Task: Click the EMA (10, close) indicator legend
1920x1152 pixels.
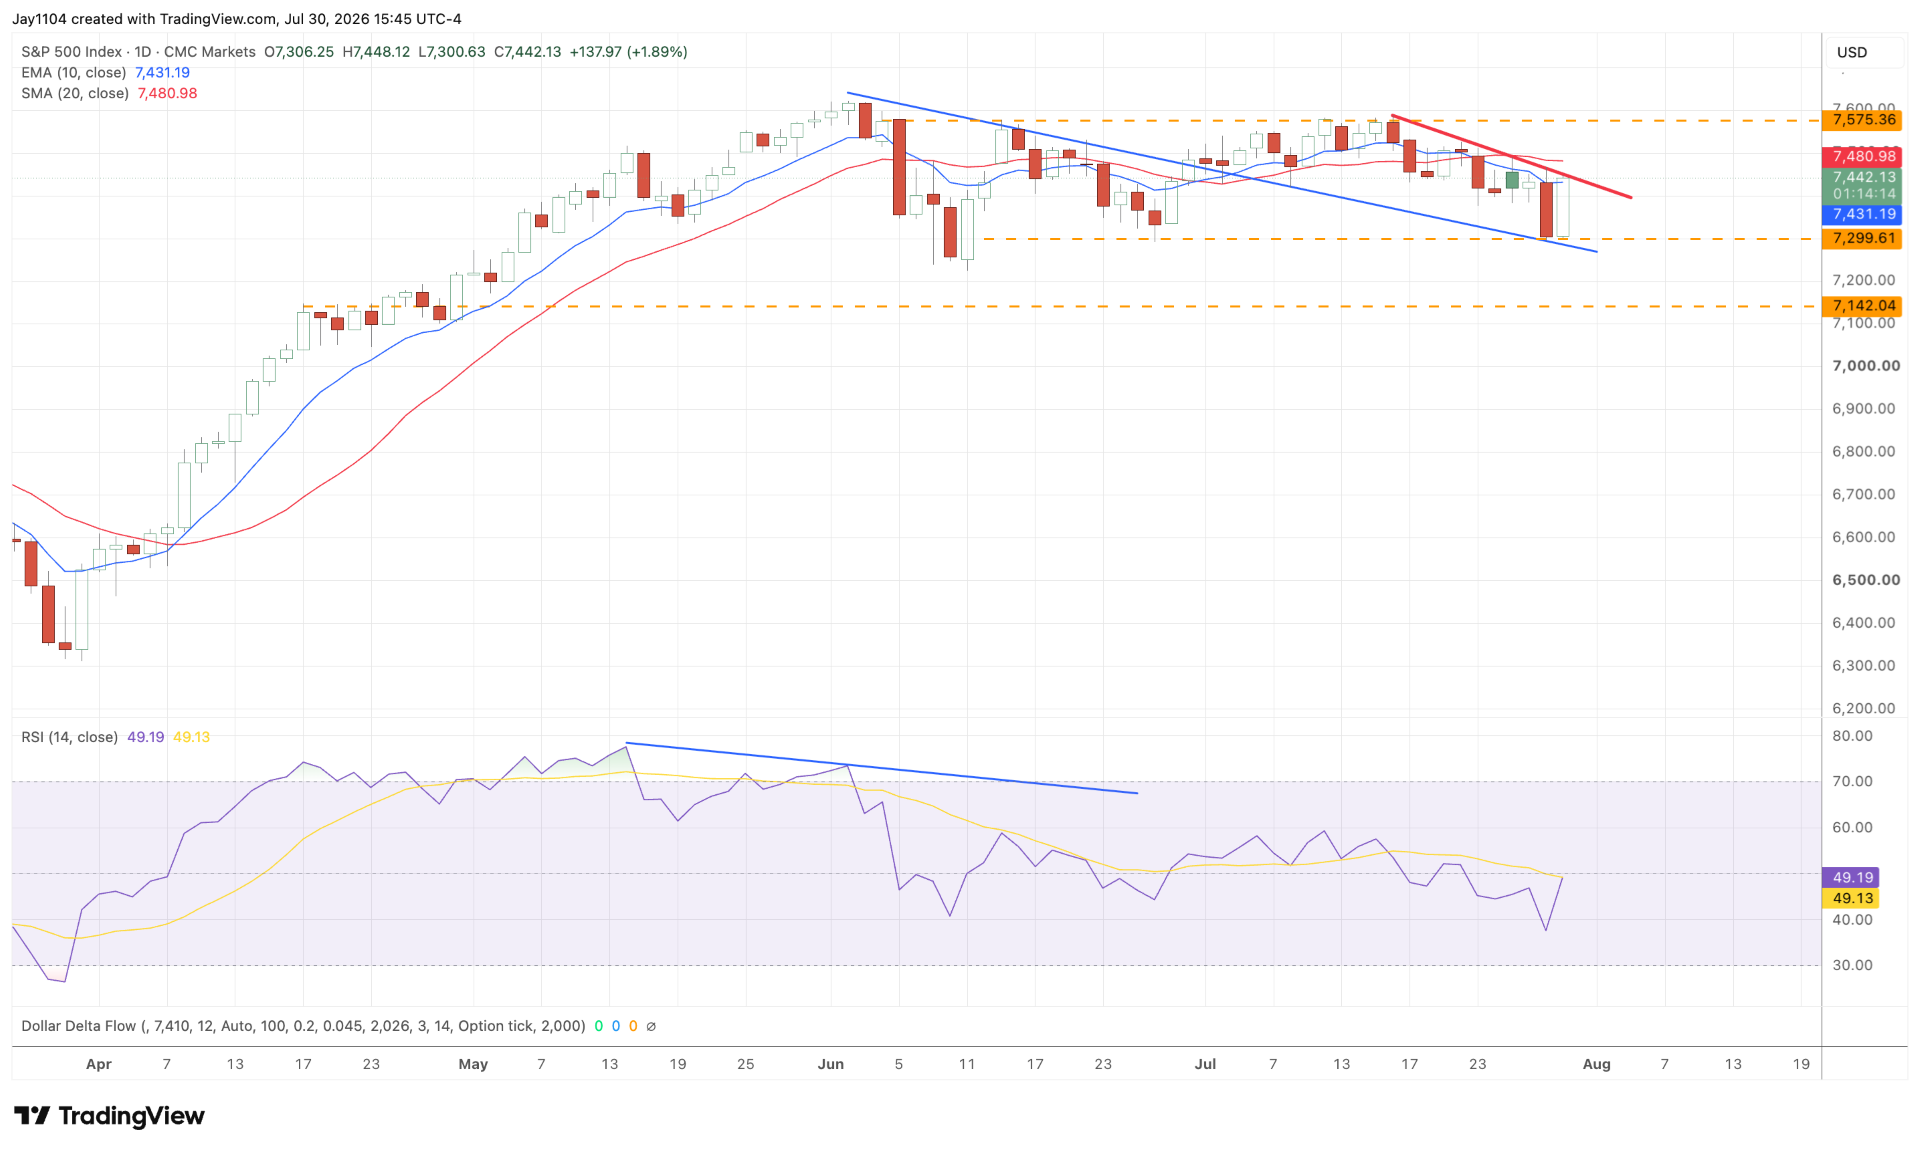Action: (x=74, y=73)
